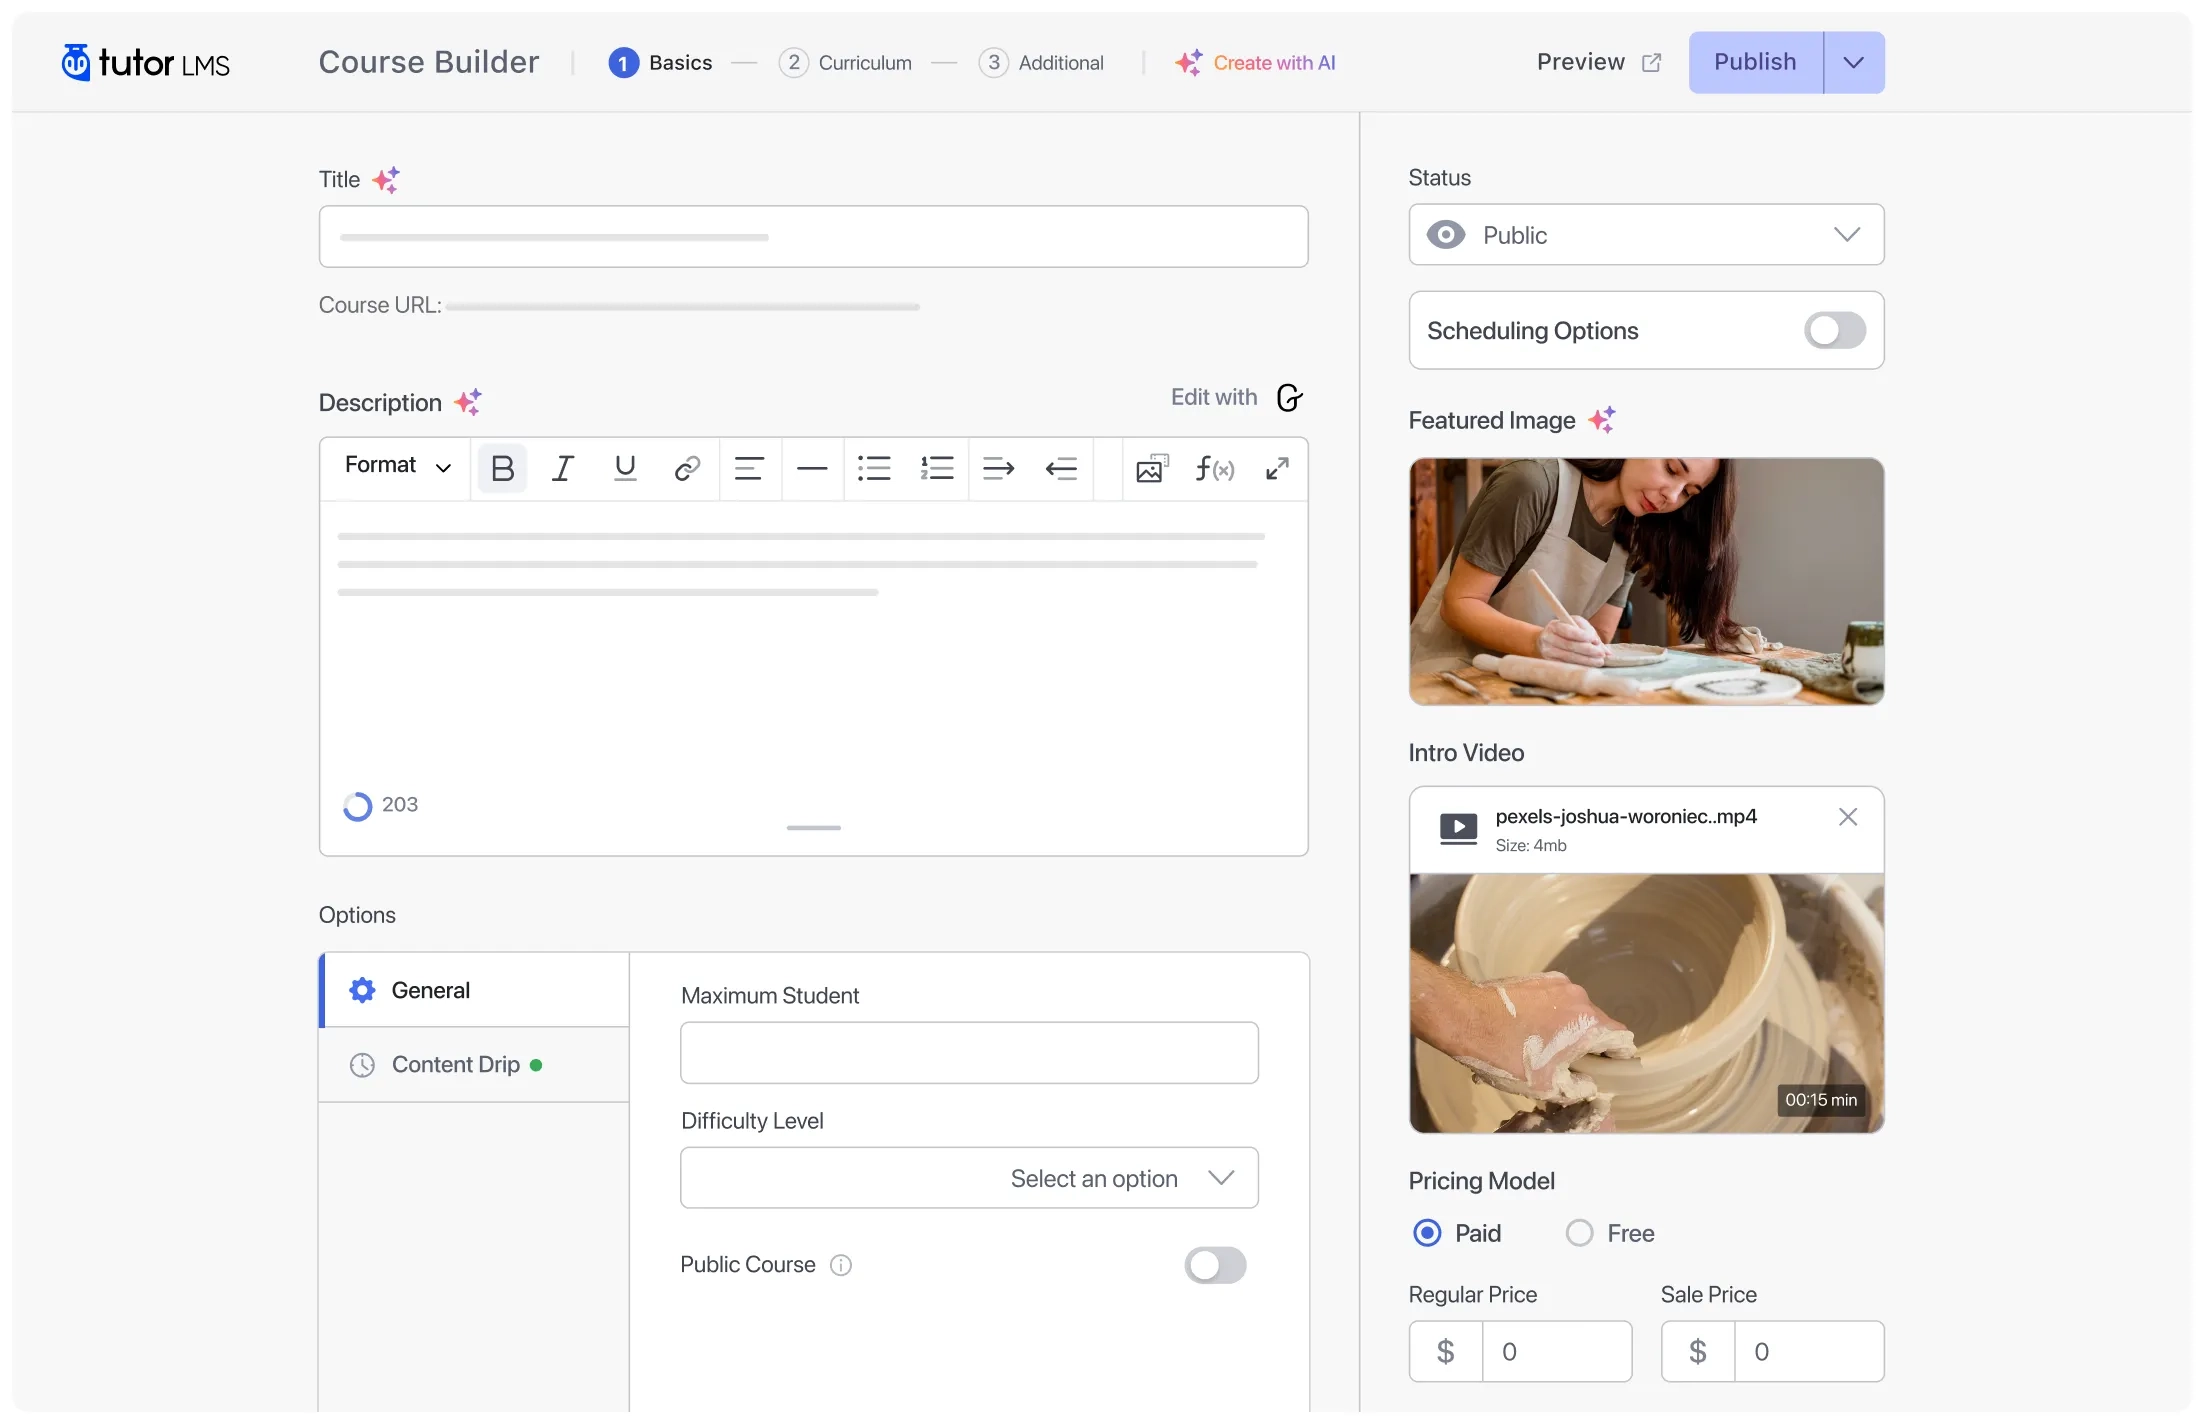
Task: Launch Create with AI
Action: tap(1256, 62)
